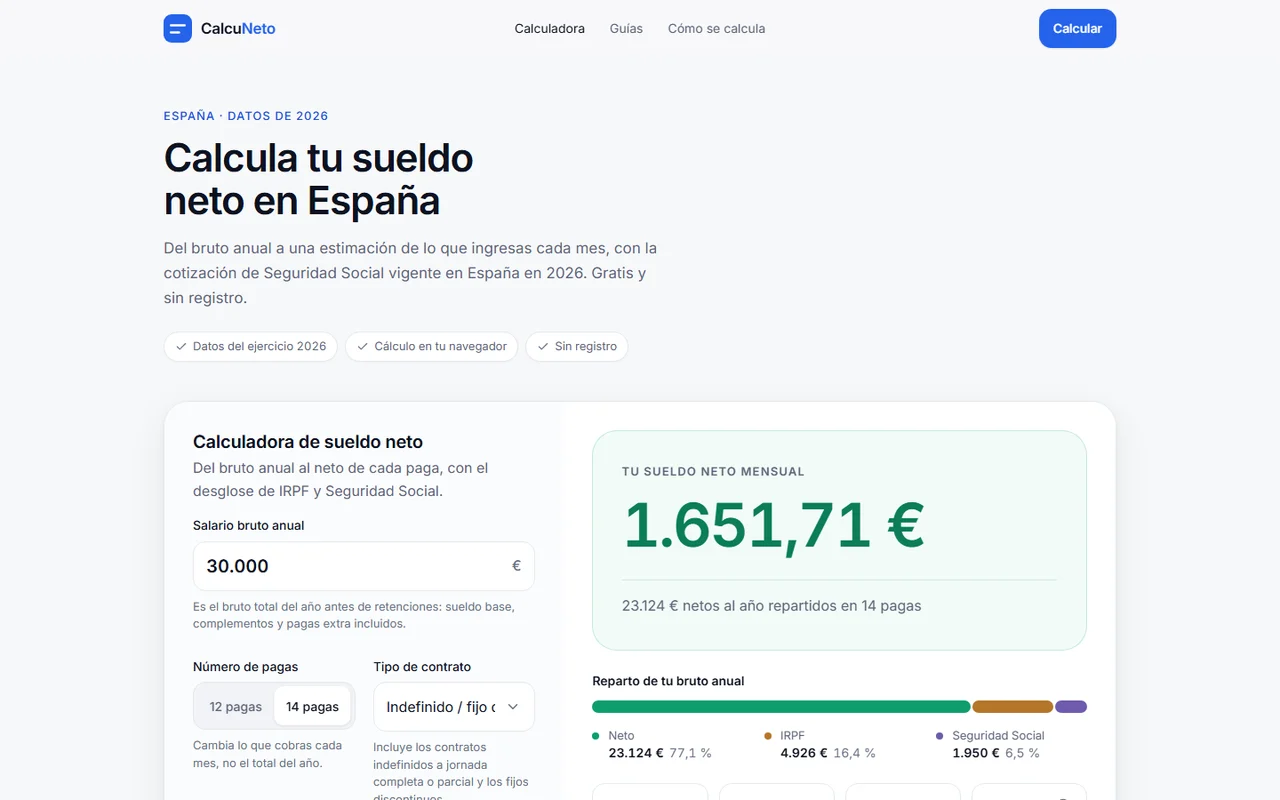Viewport: 1280px width, 800px height.
Task: Click the orange IRPF bar segment
Action: pos(1013,706)
